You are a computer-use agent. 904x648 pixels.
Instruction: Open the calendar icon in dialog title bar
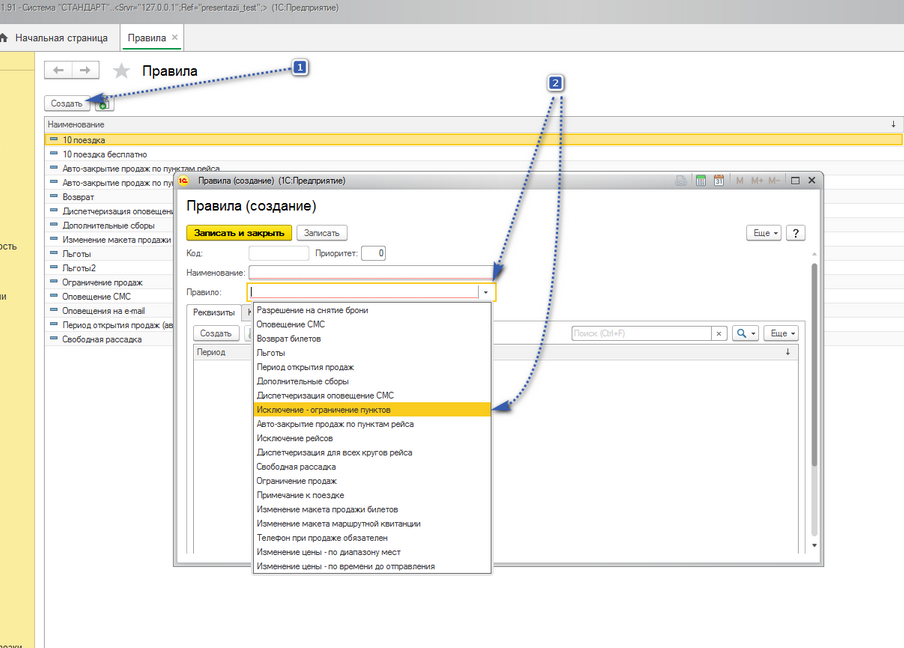click(718, 181)
